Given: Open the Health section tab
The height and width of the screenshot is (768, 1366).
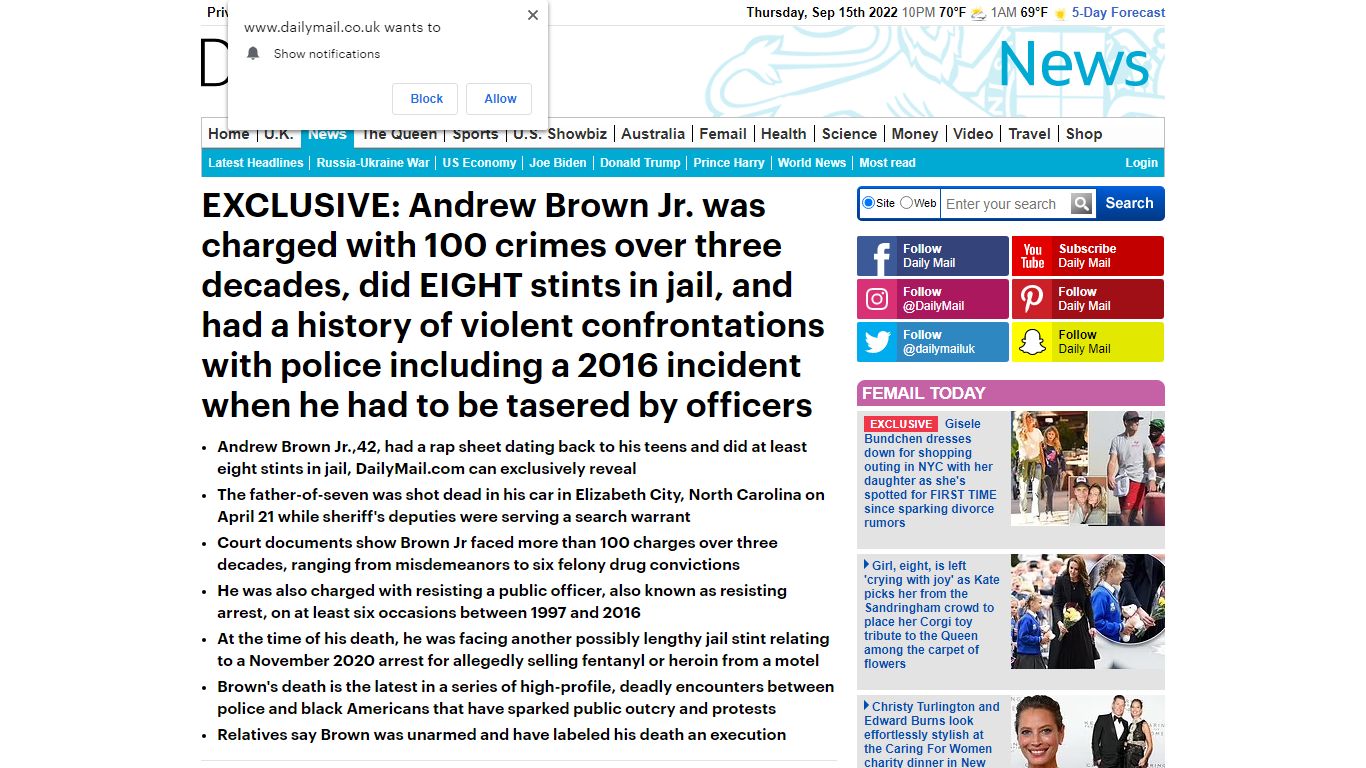Looking at the screenshot, I should [x=783, y=134].
